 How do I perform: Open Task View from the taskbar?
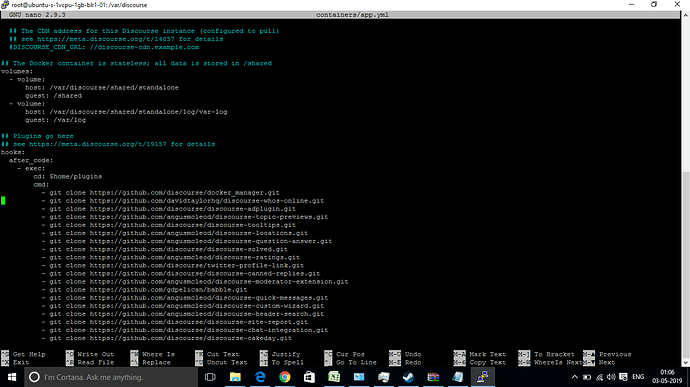click(210, 377)
